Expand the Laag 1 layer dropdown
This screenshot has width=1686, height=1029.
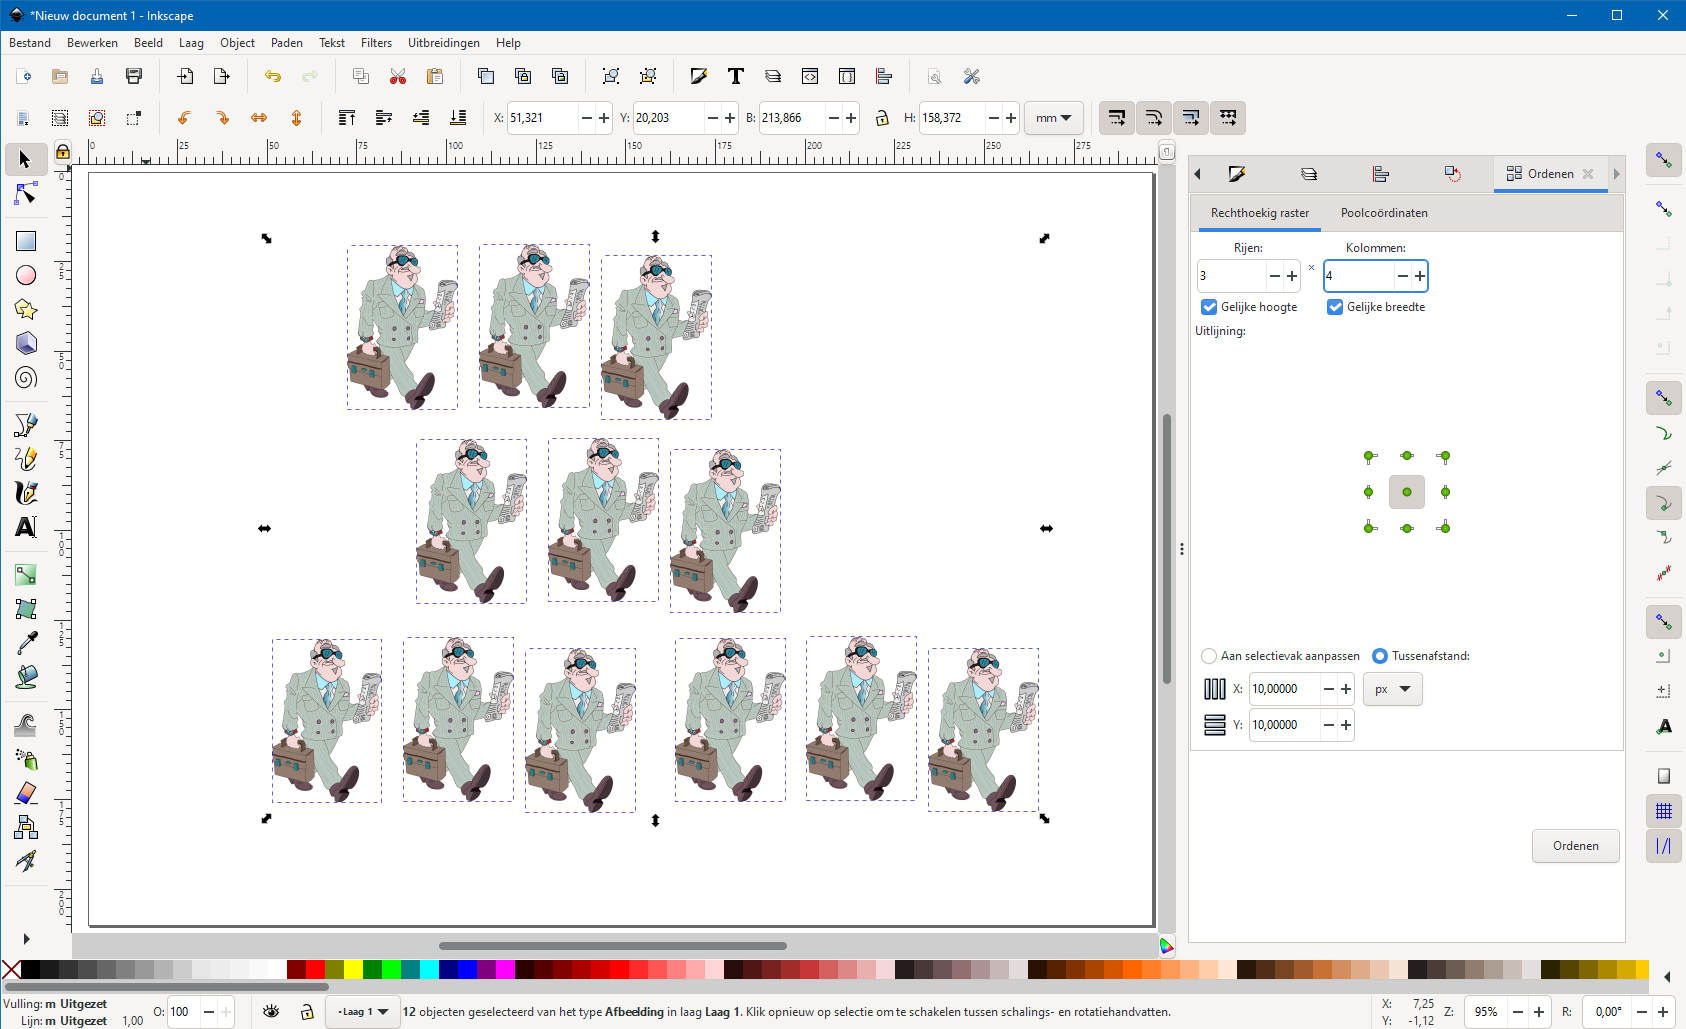[x=362, y=1012]
